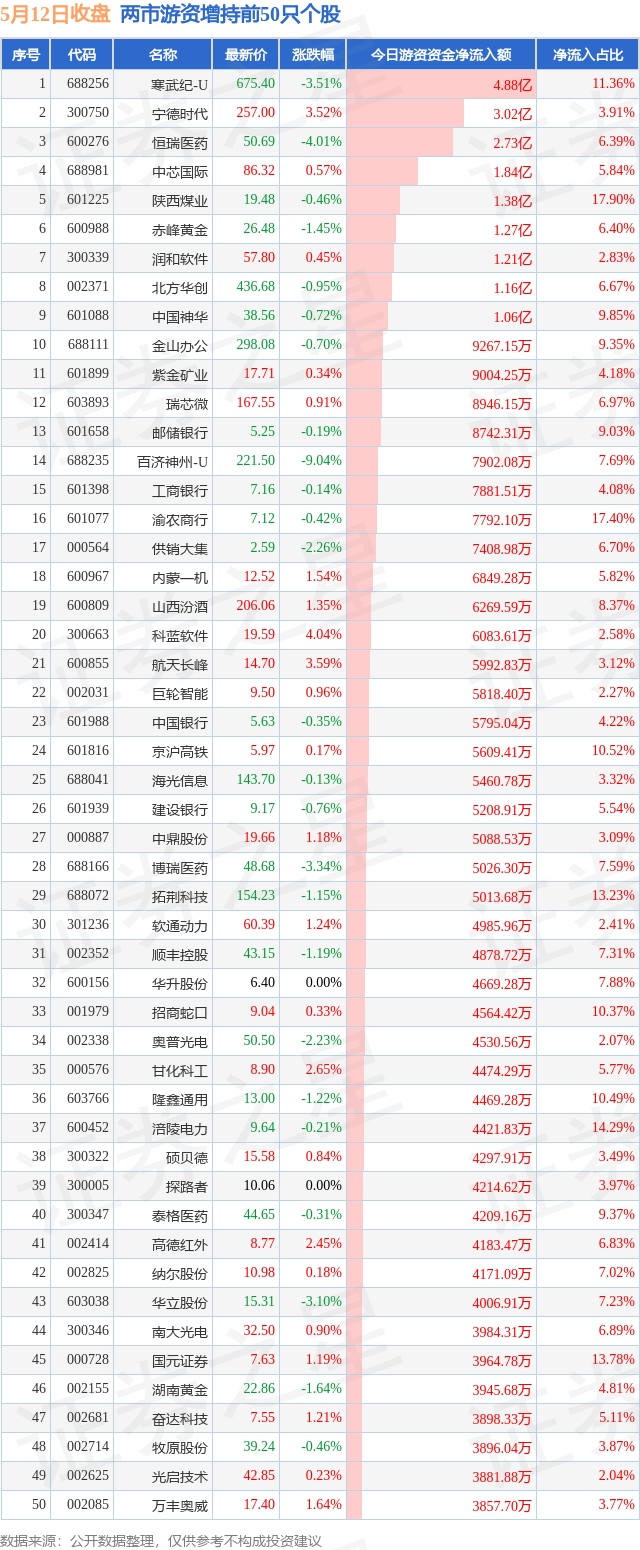Click the 净流入占比 column header
This screenshot has height=1550, width=640.
pyautogui.click(x=588, y=55)
